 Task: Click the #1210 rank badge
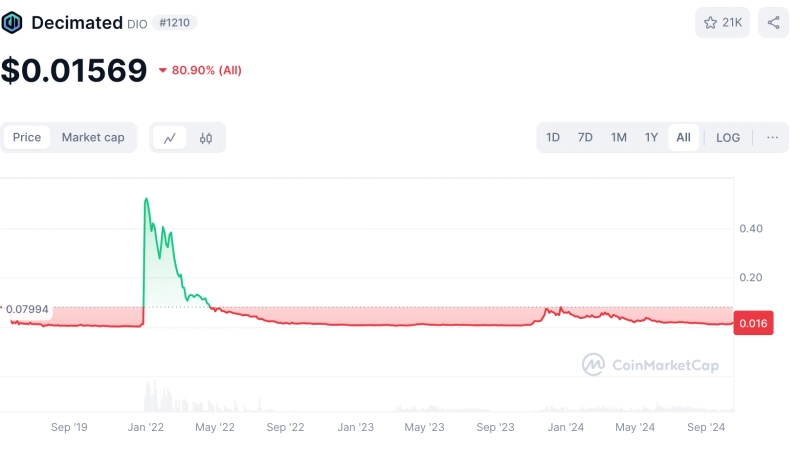tap(174, 22)
